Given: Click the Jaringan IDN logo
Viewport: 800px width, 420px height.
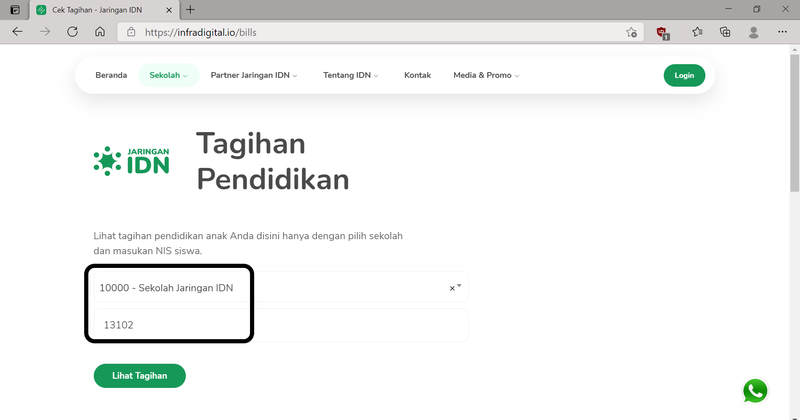Looking at the screenshot, I should click(132, 161).
